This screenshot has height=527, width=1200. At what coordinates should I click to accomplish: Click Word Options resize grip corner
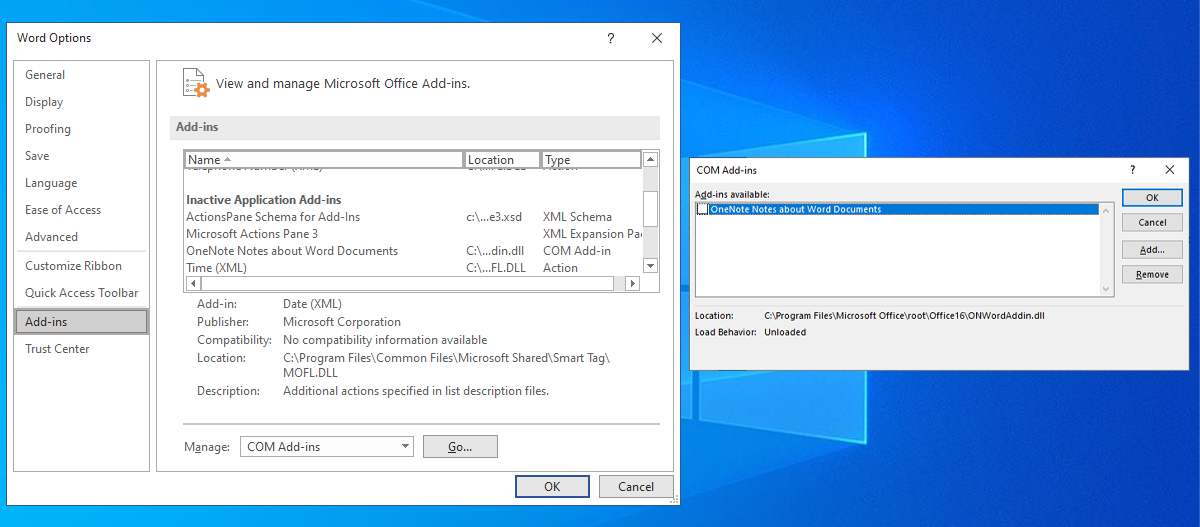point(673,498)
